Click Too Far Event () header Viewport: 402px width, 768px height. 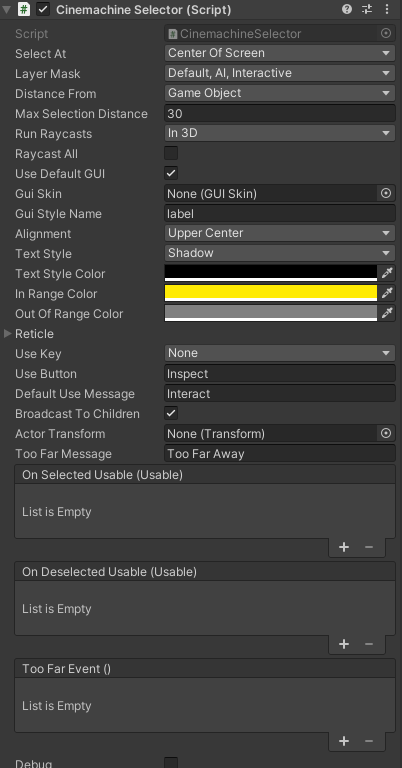[205, 669]
